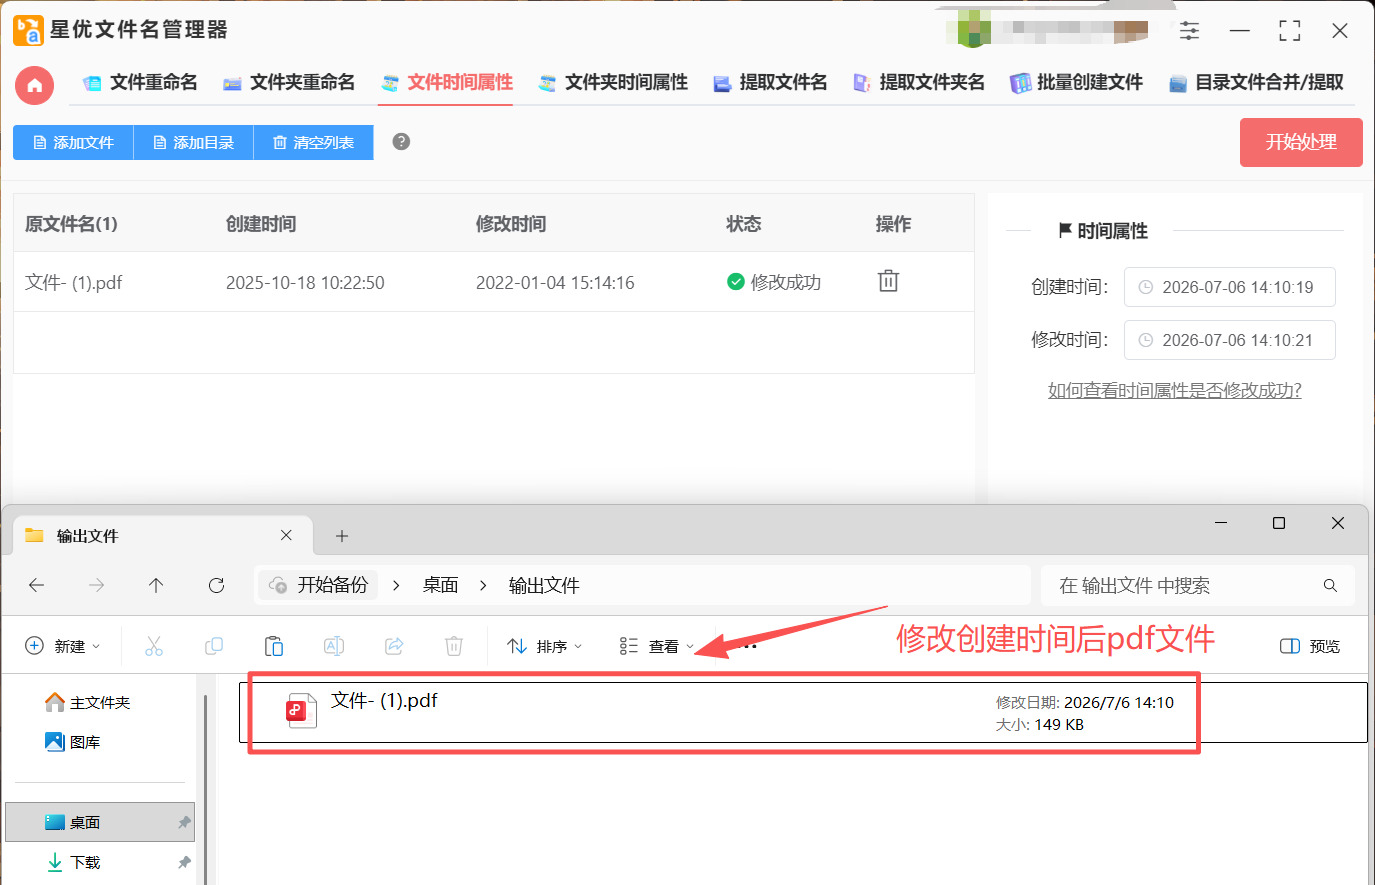The image size is (1375, 885).
Task: Go up one folder level in Explorer
Action: point(156,586)
